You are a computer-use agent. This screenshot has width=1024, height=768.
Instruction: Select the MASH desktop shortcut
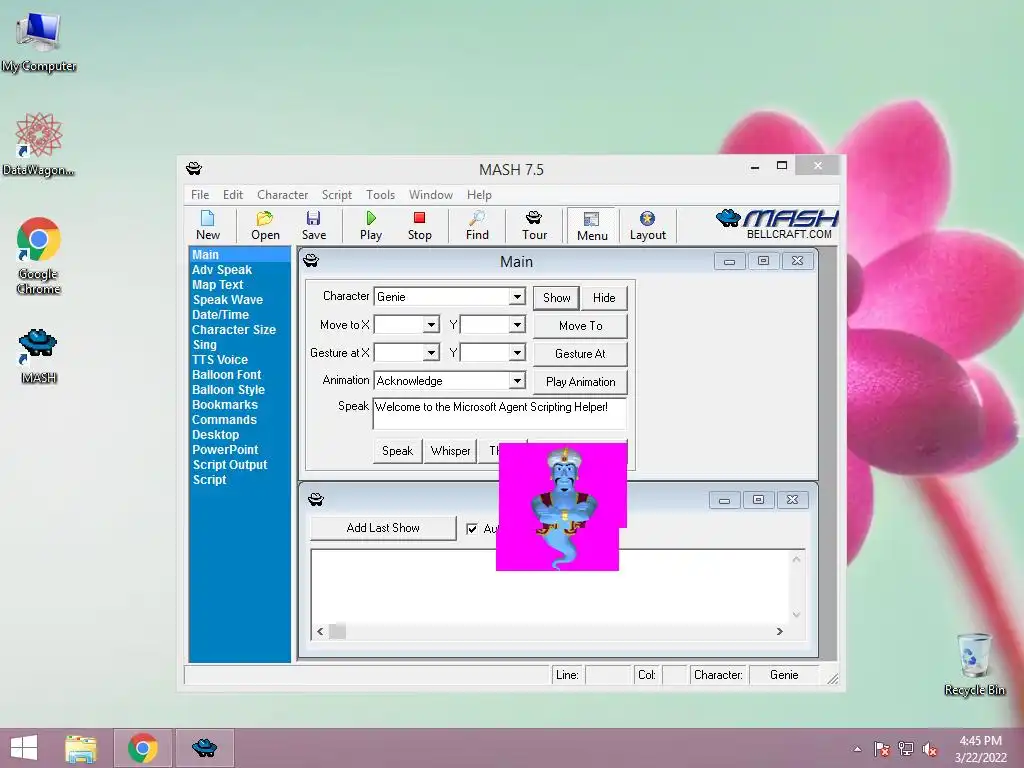pyautogui.click(x=39, y=356)
